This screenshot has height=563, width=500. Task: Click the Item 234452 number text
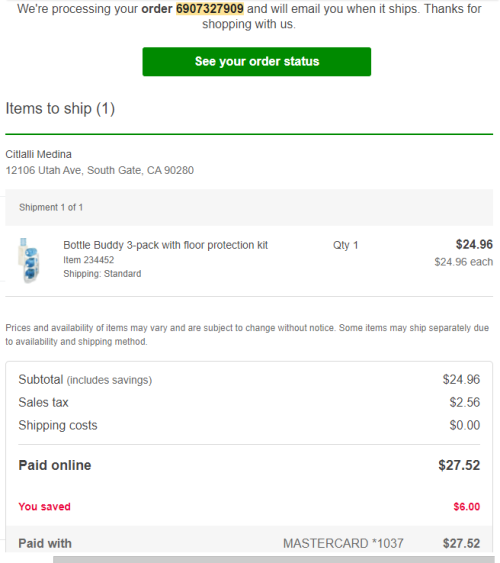[89, 260]
